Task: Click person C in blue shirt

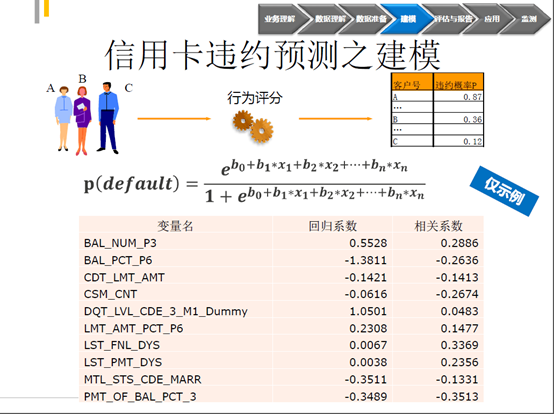Action: 107,118
